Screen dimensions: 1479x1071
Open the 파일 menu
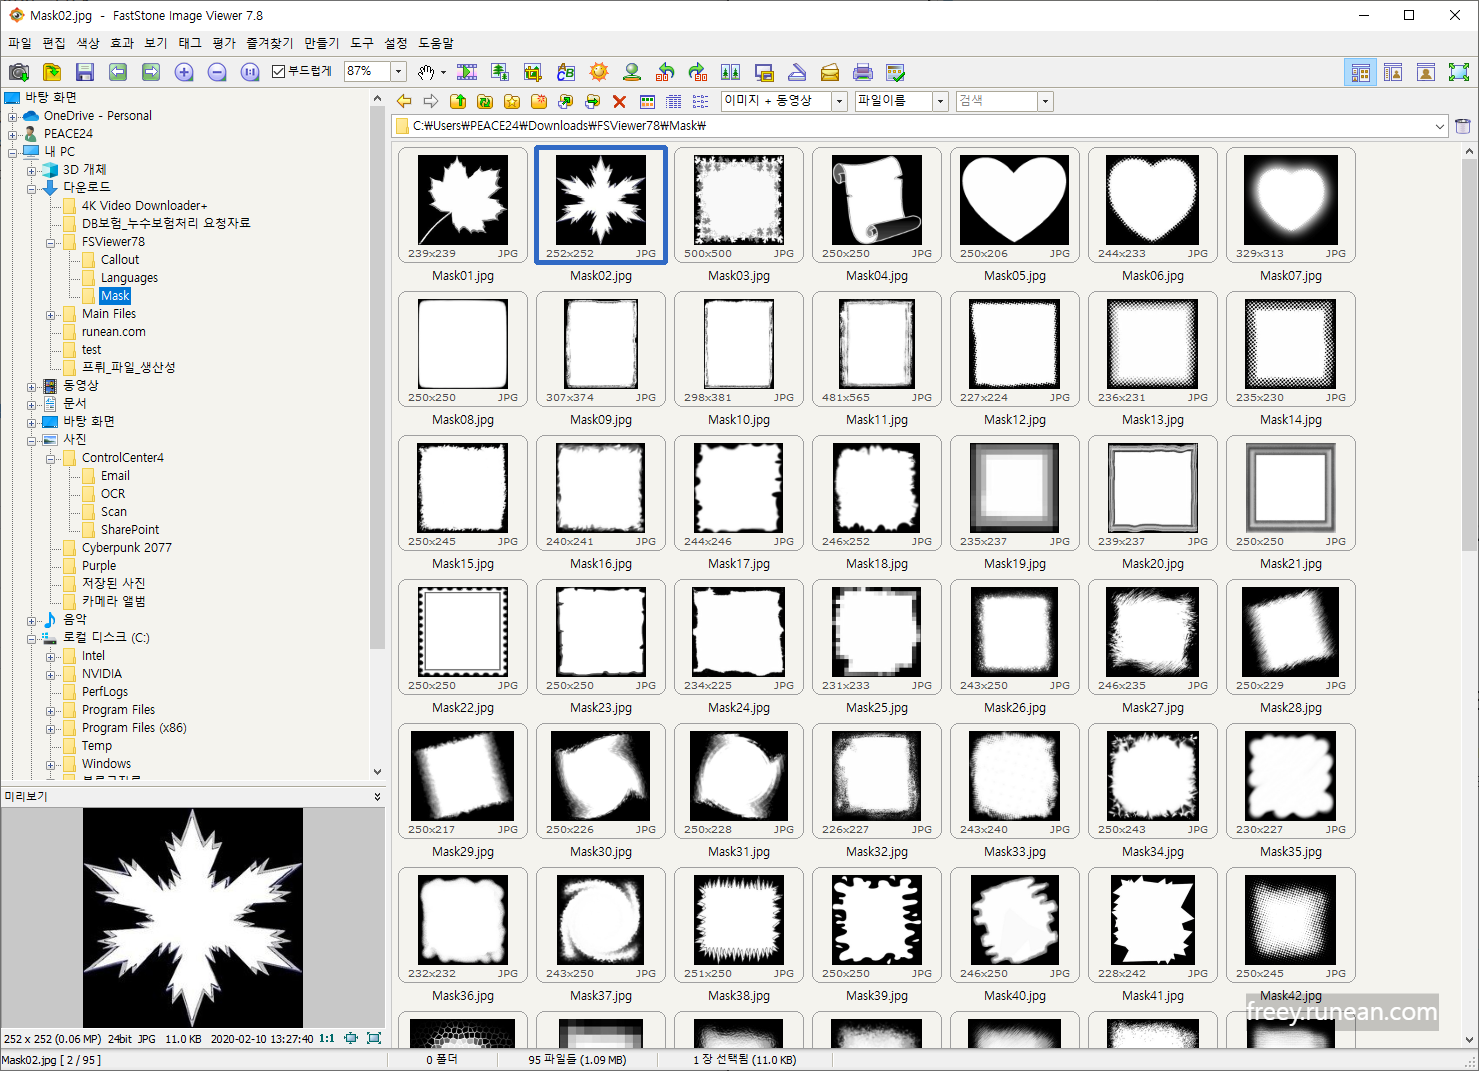[x=20, y=43]
